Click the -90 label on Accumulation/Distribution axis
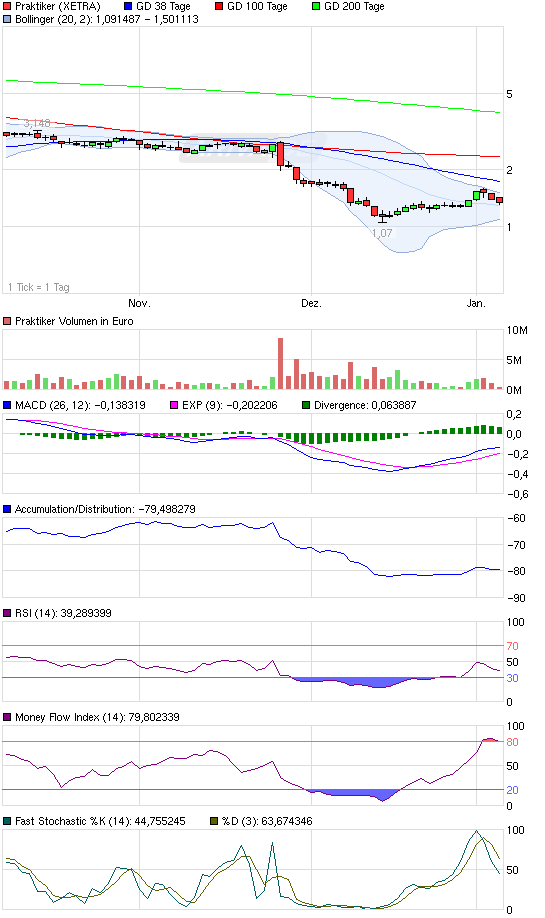Screen dimensions: 545x918 coord(516,598)
